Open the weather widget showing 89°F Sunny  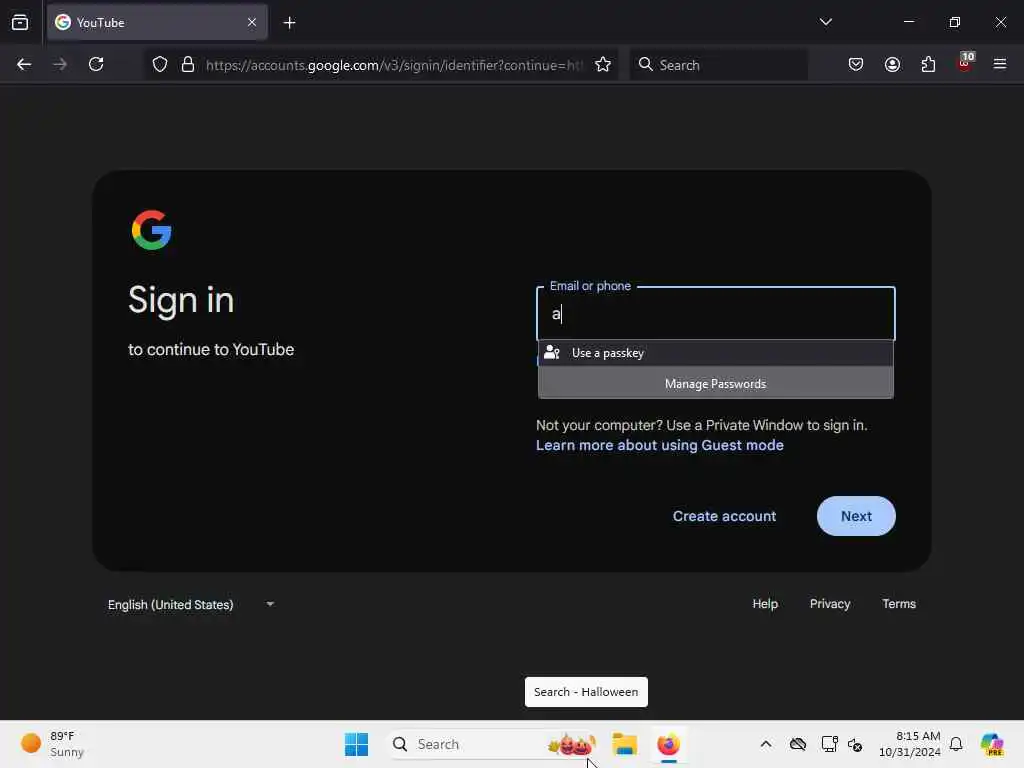point(53,744)
